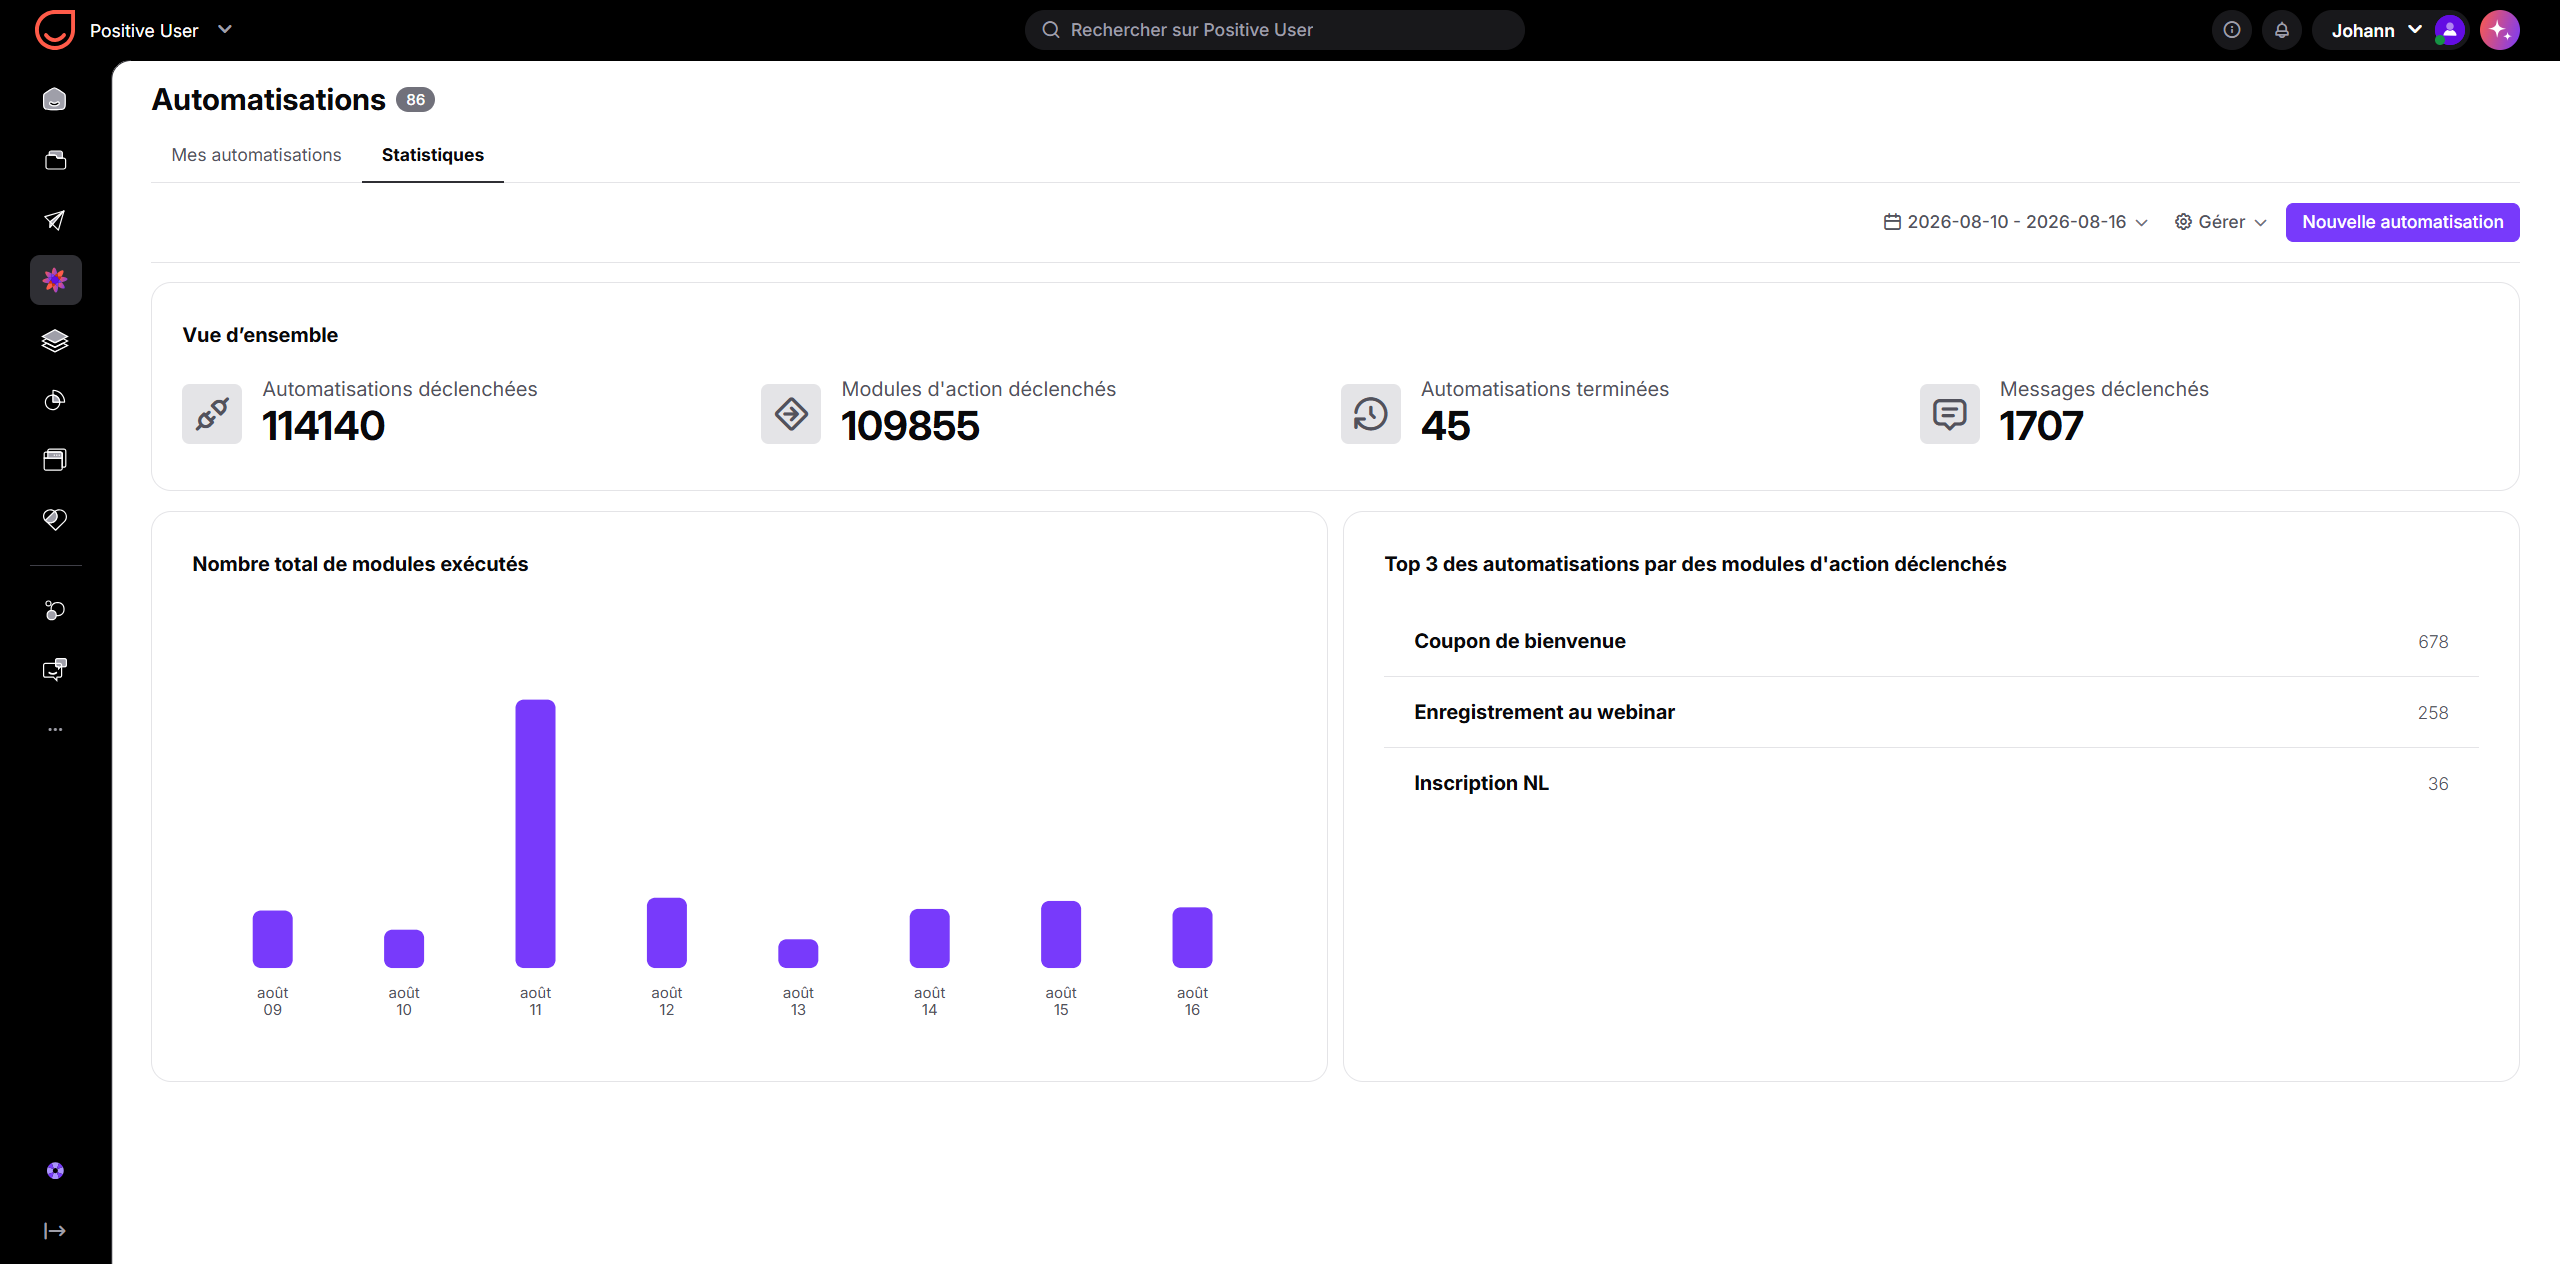Click the 258 count for Enregistrement au webinar
The width and height of the screenshot is (2560, 1264).
(x=2433, y=713)
